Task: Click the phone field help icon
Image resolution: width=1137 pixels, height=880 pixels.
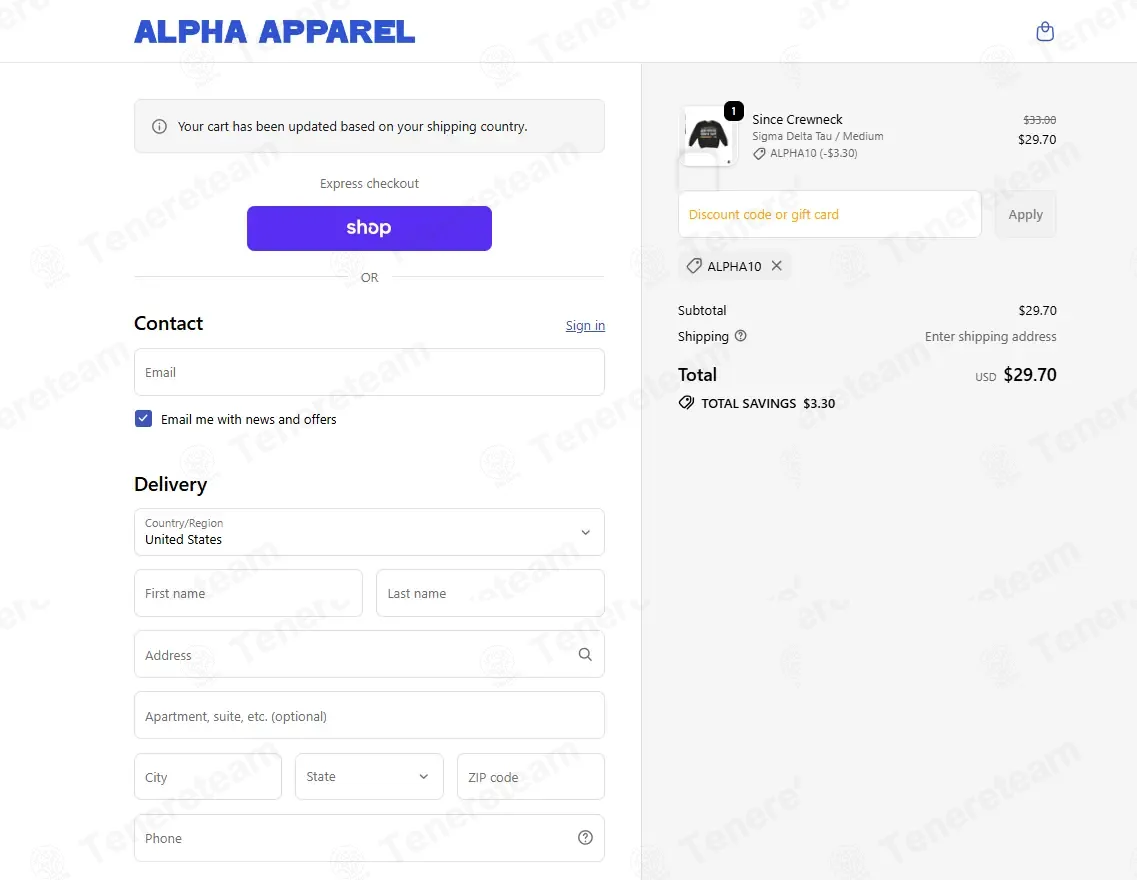Action: [585, 838]
